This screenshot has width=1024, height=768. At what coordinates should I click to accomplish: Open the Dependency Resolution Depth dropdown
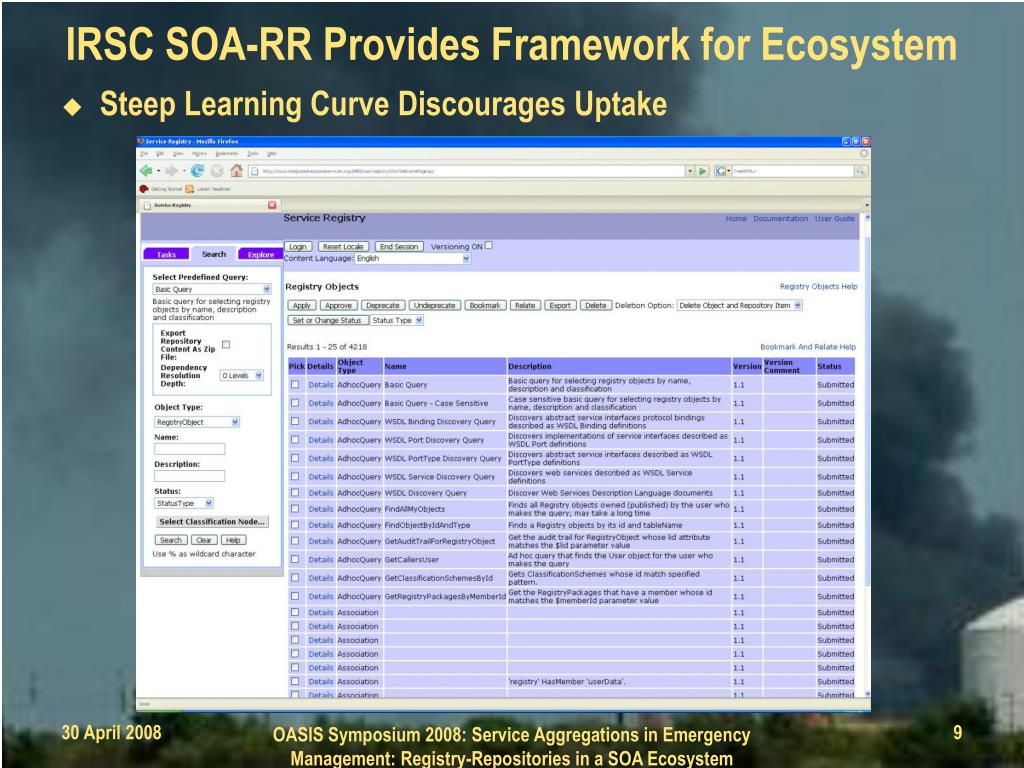pyautogui.click(x=242, y=376)
